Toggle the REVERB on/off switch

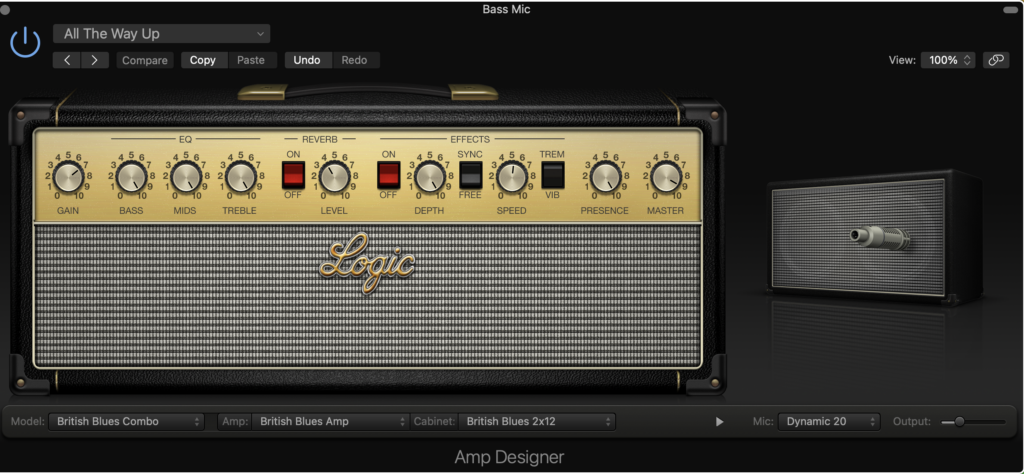pyautogui.click(x=293, y=175)
